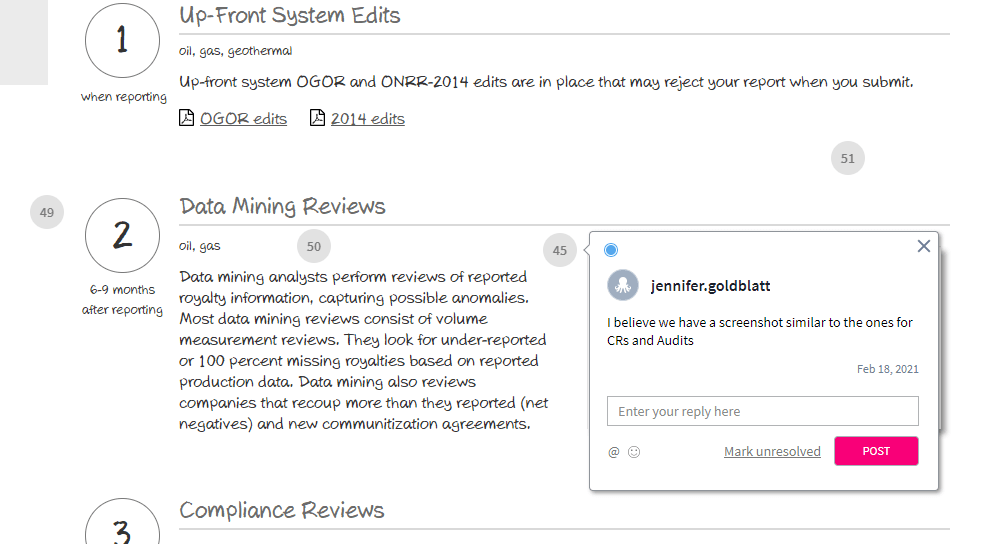Viewport: 994px width, 544px height.
Task: Open comment marker number 49
Action: coord(47,212)
